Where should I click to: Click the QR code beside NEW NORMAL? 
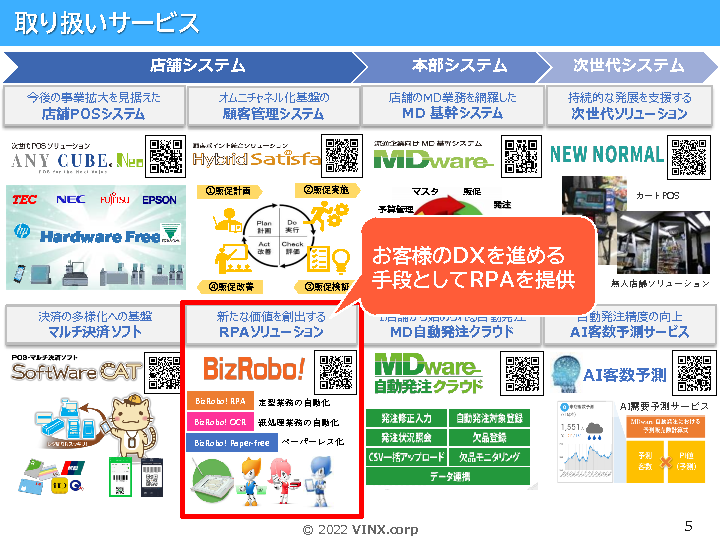pyautogui.click(x=690, y=156)
